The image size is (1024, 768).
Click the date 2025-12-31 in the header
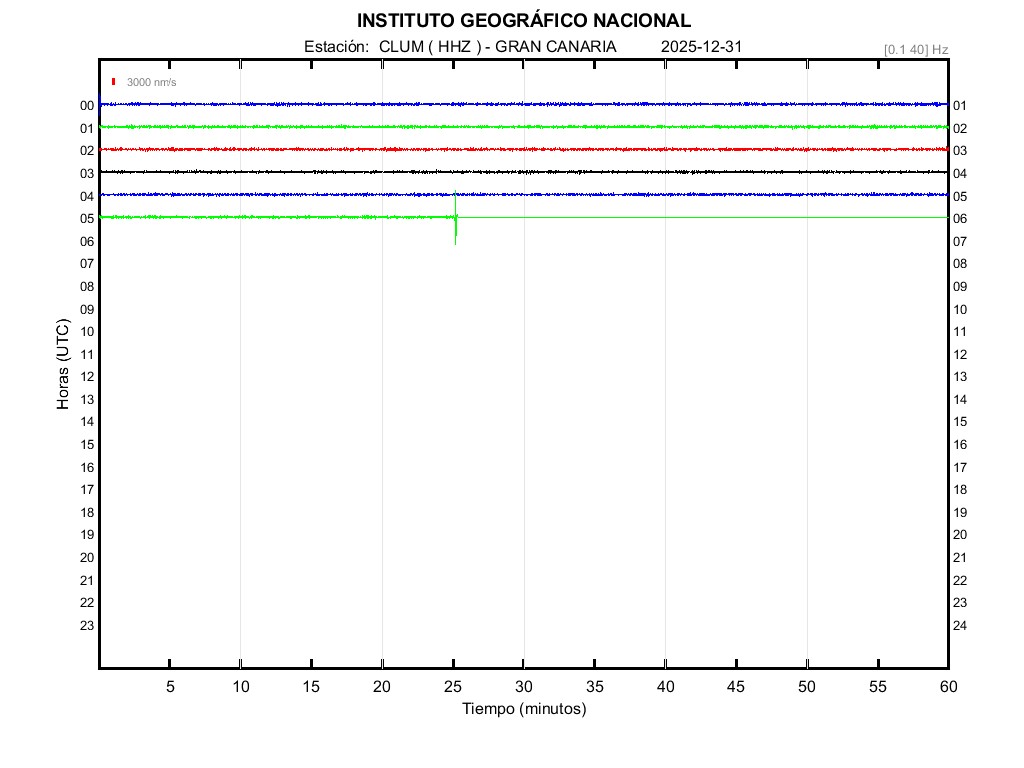[x=701, y=47]
